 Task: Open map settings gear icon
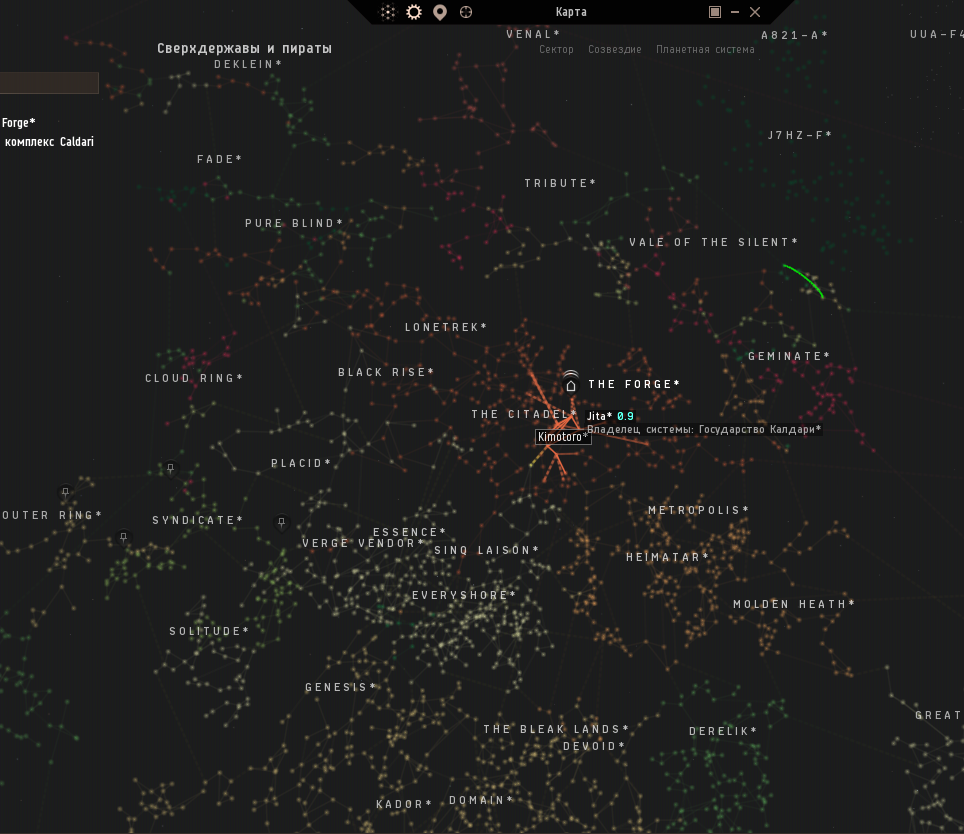pyautogui.click(x=414, y=12)
